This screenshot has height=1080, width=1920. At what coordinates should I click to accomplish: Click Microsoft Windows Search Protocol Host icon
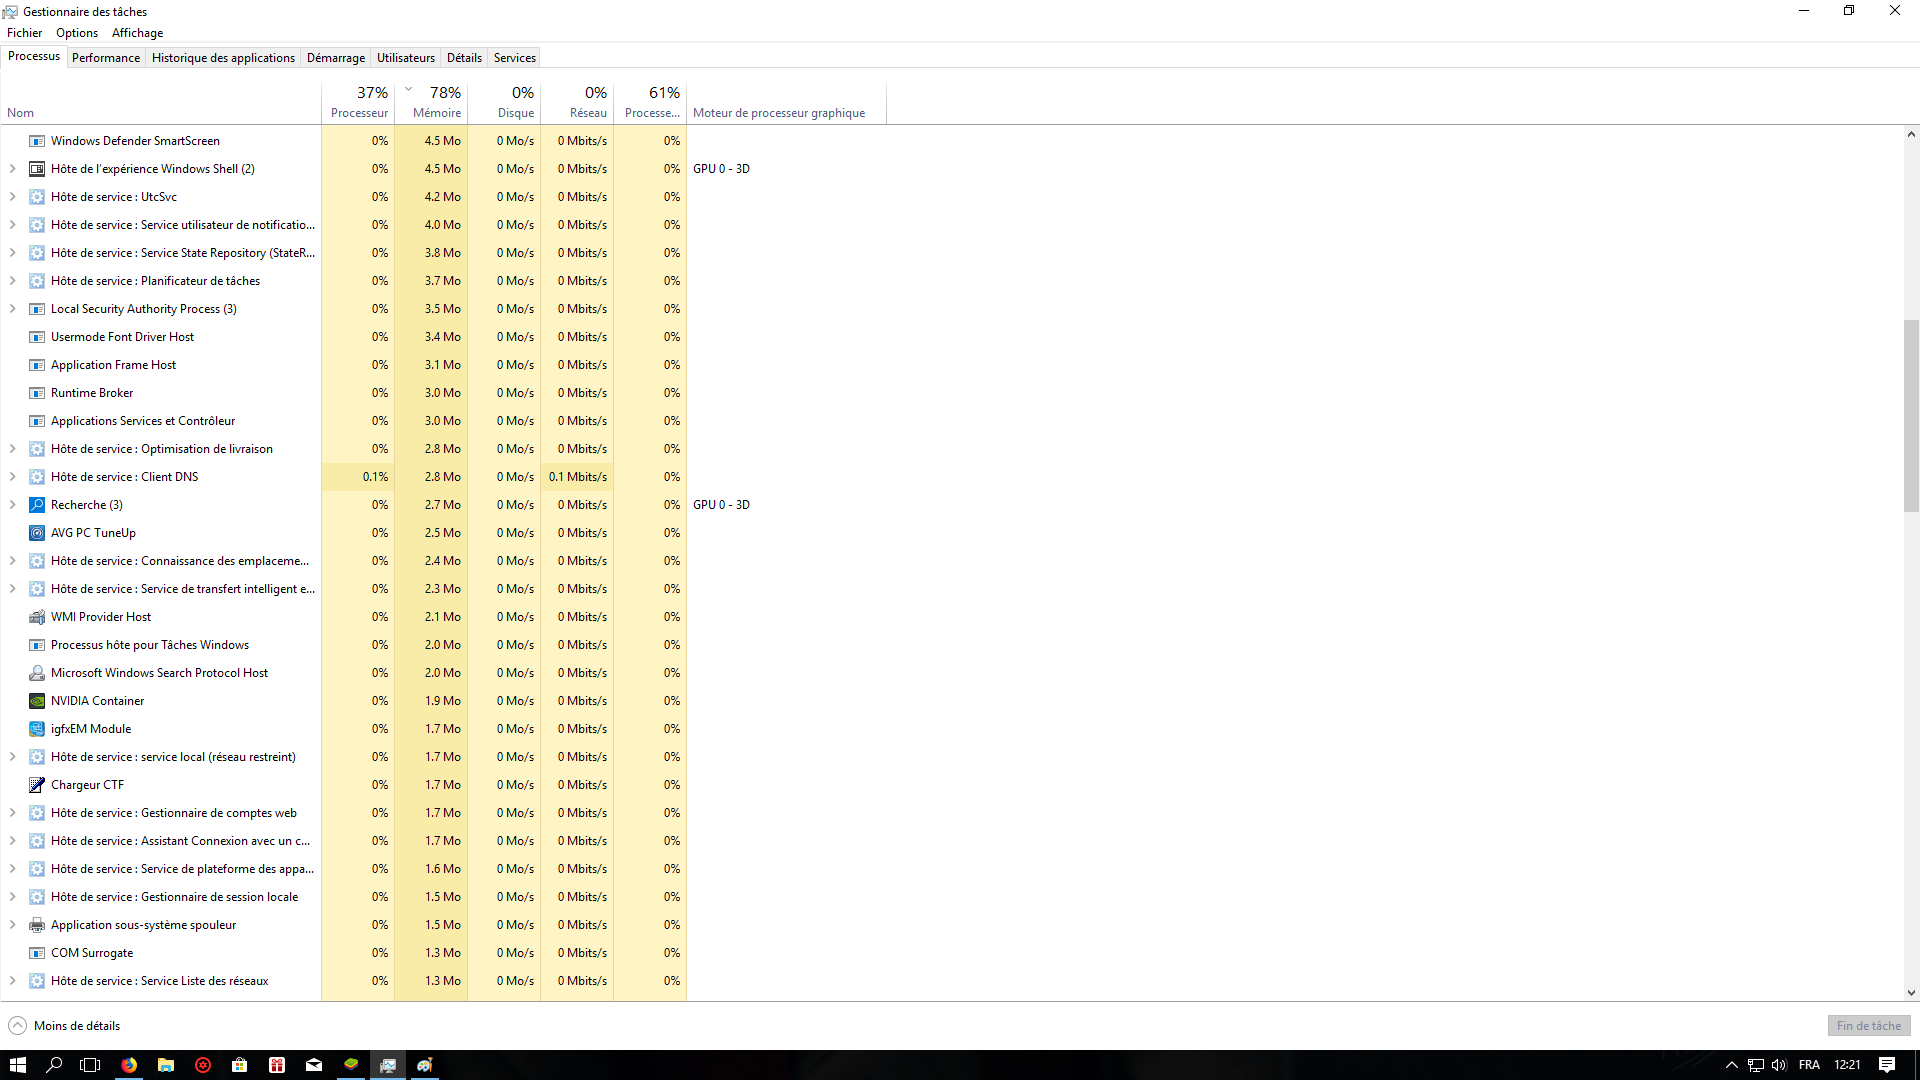[x=37, y=673]
